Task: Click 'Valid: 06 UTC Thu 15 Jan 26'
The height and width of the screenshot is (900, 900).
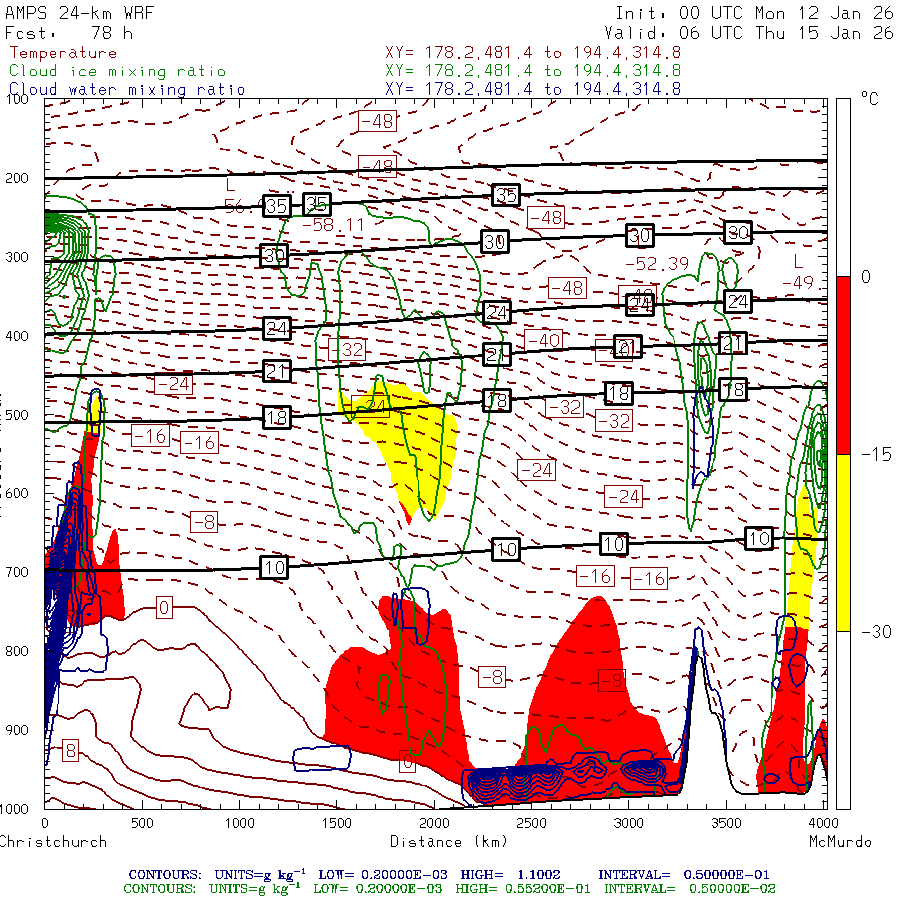Action: coord(748,33)
